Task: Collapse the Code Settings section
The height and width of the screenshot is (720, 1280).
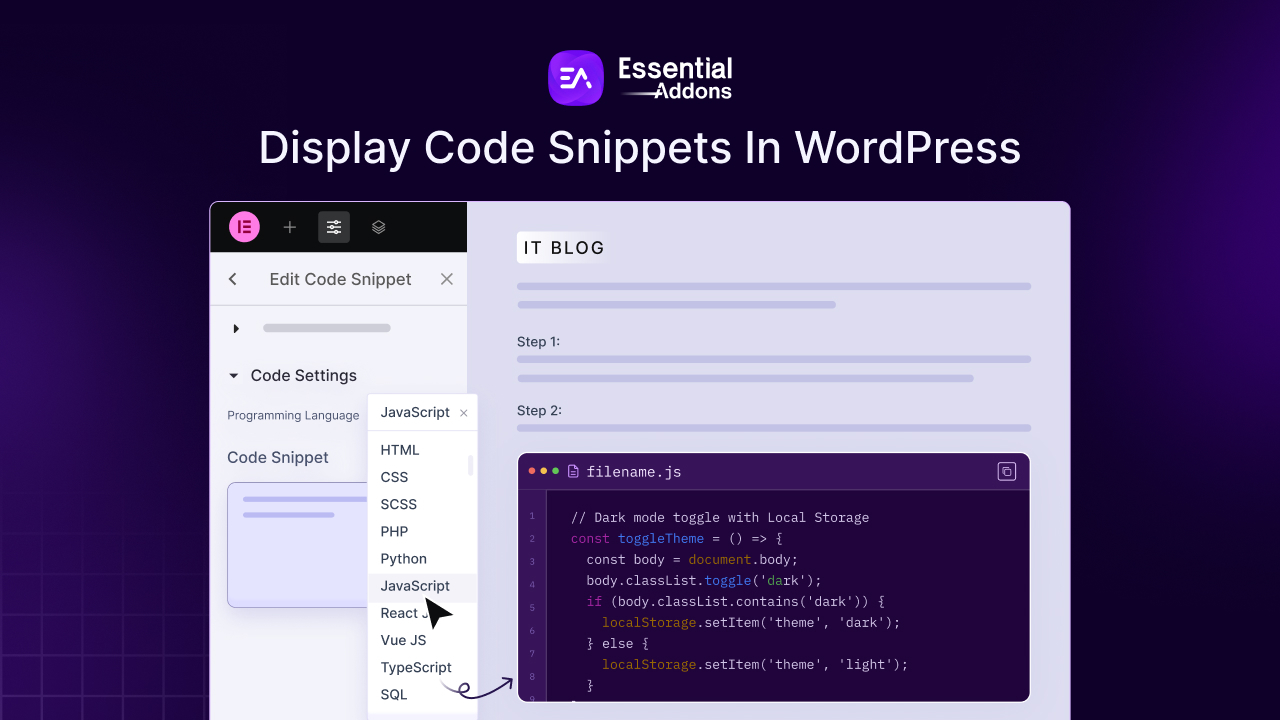Action: 236,375
